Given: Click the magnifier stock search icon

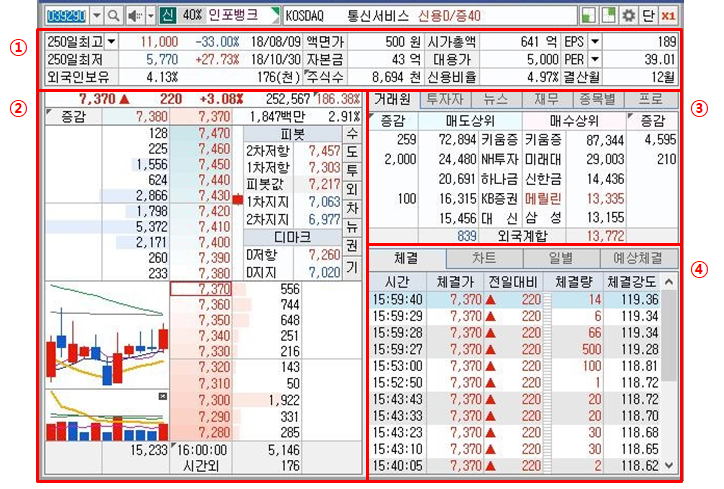Looking at the screenshot, I should click(x=114, y=16).
